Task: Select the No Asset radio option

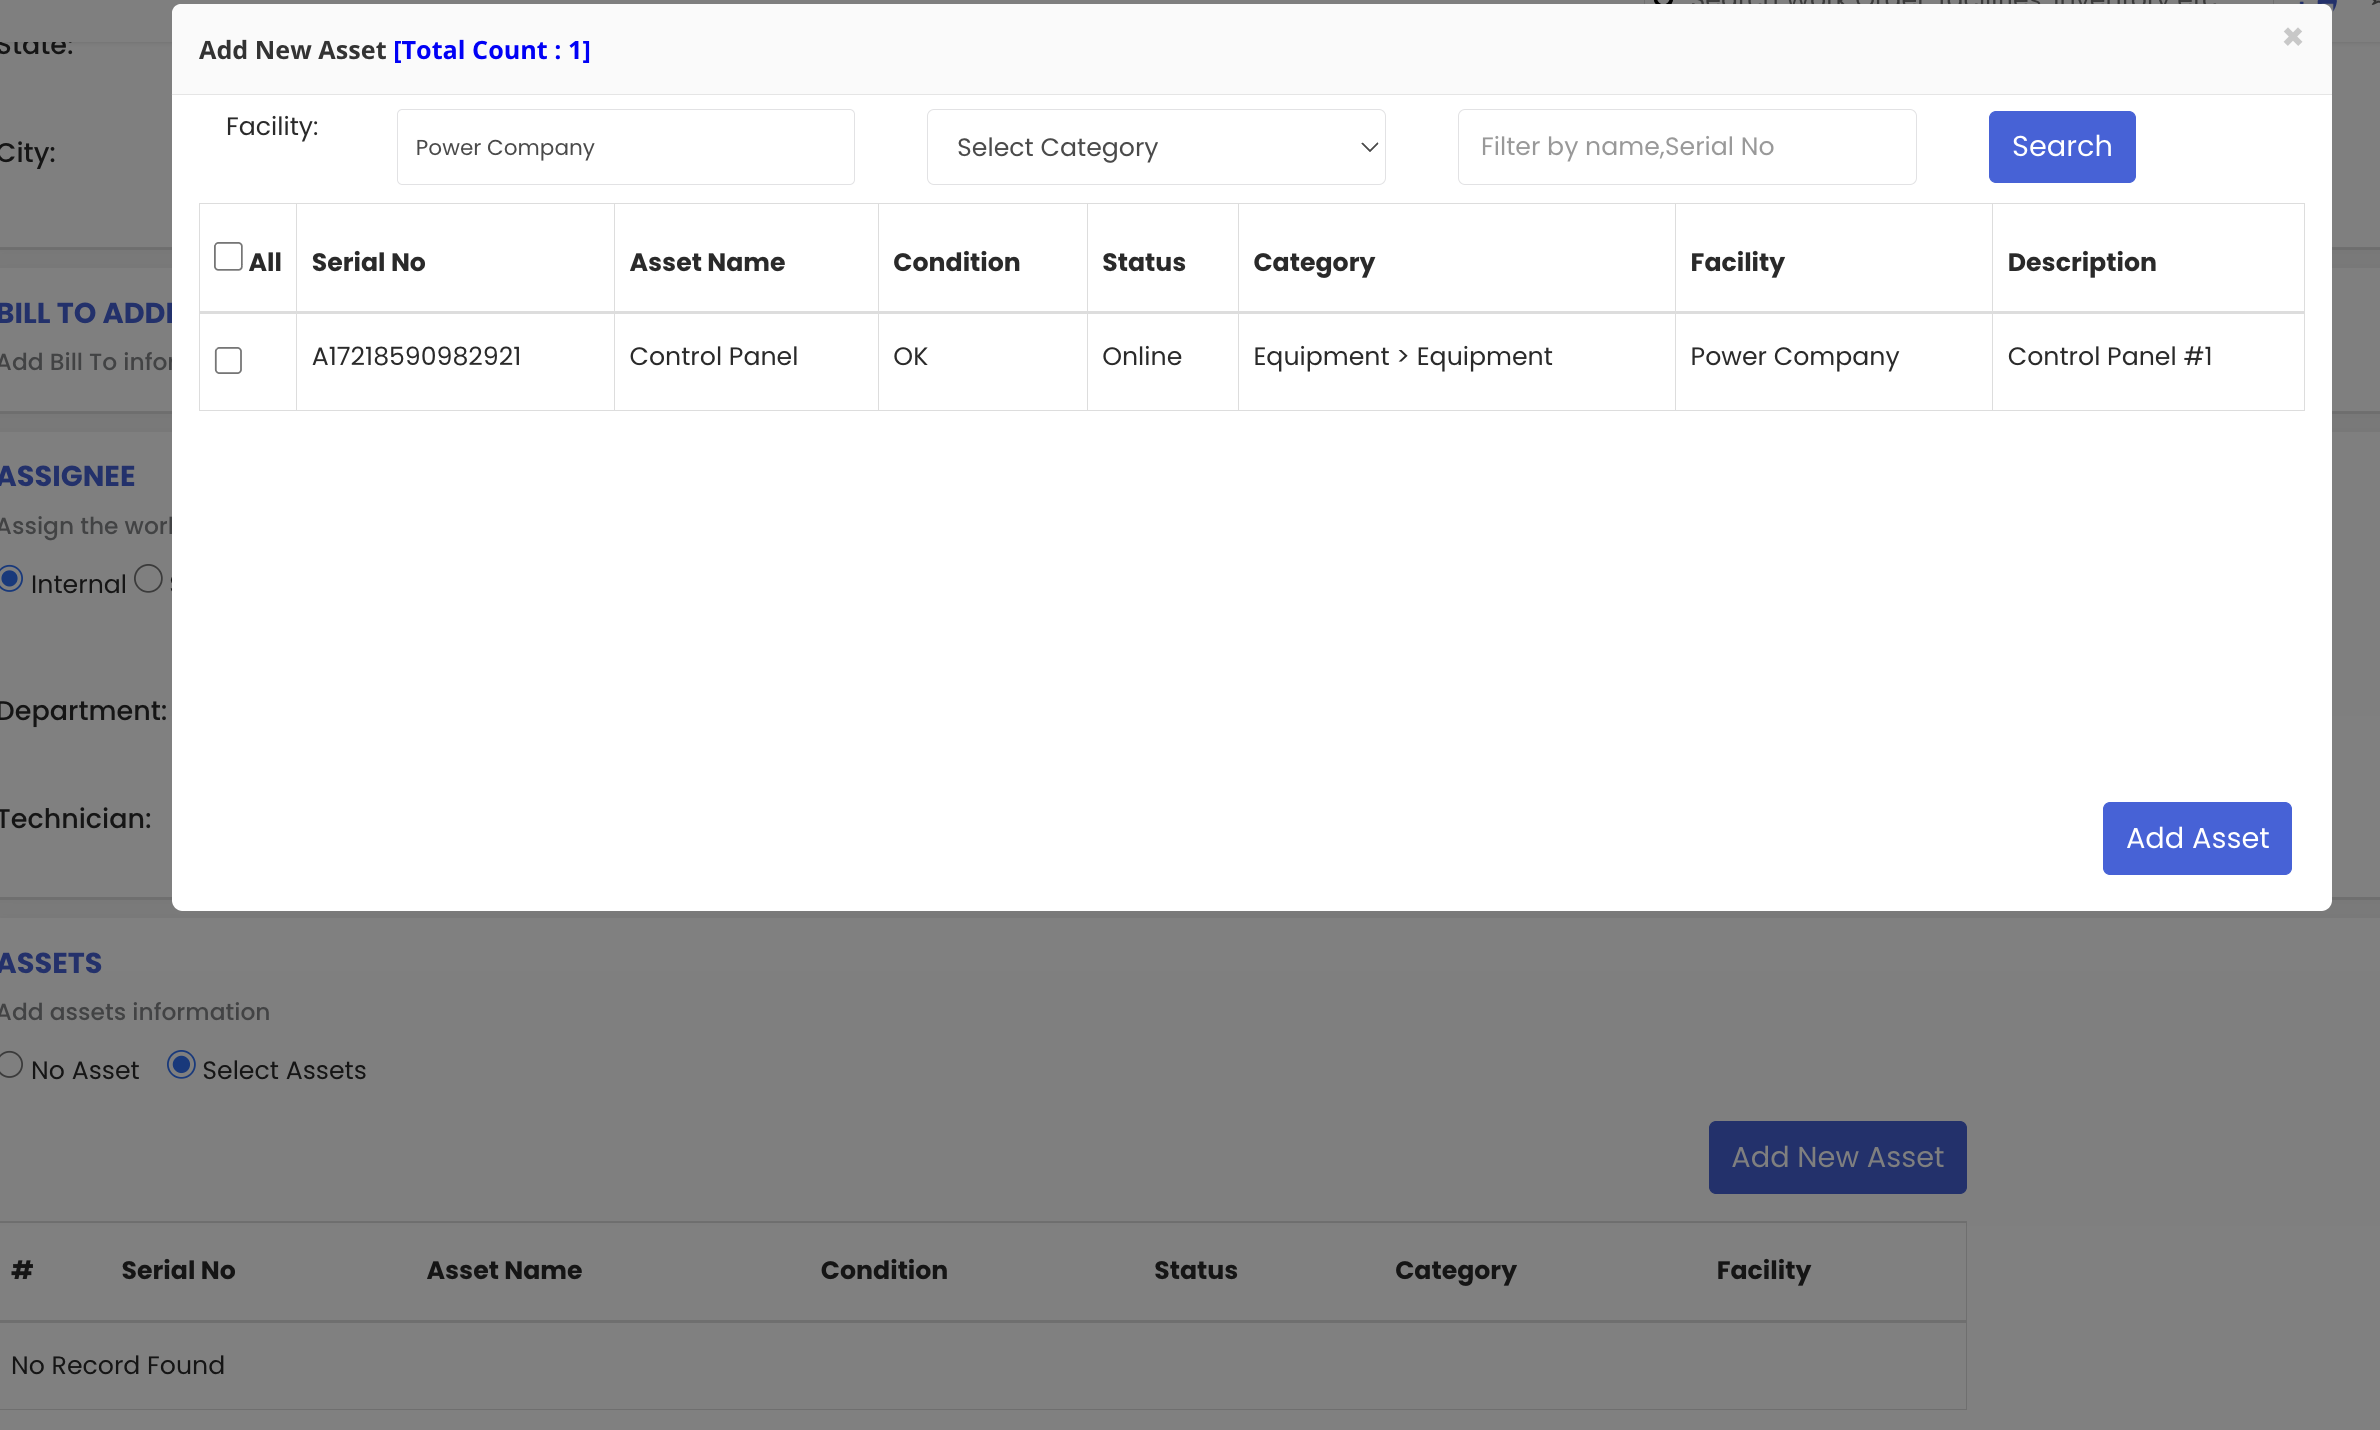Action: [x=11, y=1065]
